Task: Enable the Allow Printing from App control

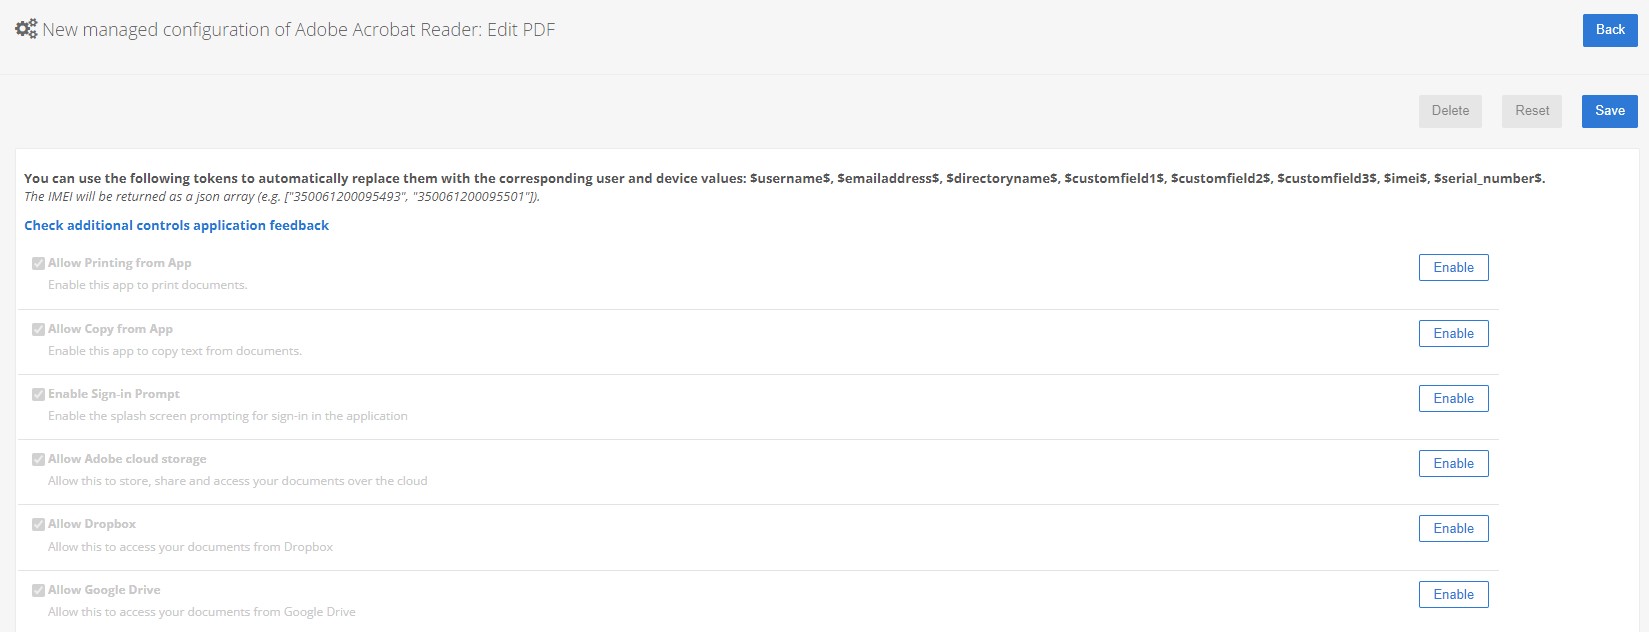Action: (x=1453, y=267)
